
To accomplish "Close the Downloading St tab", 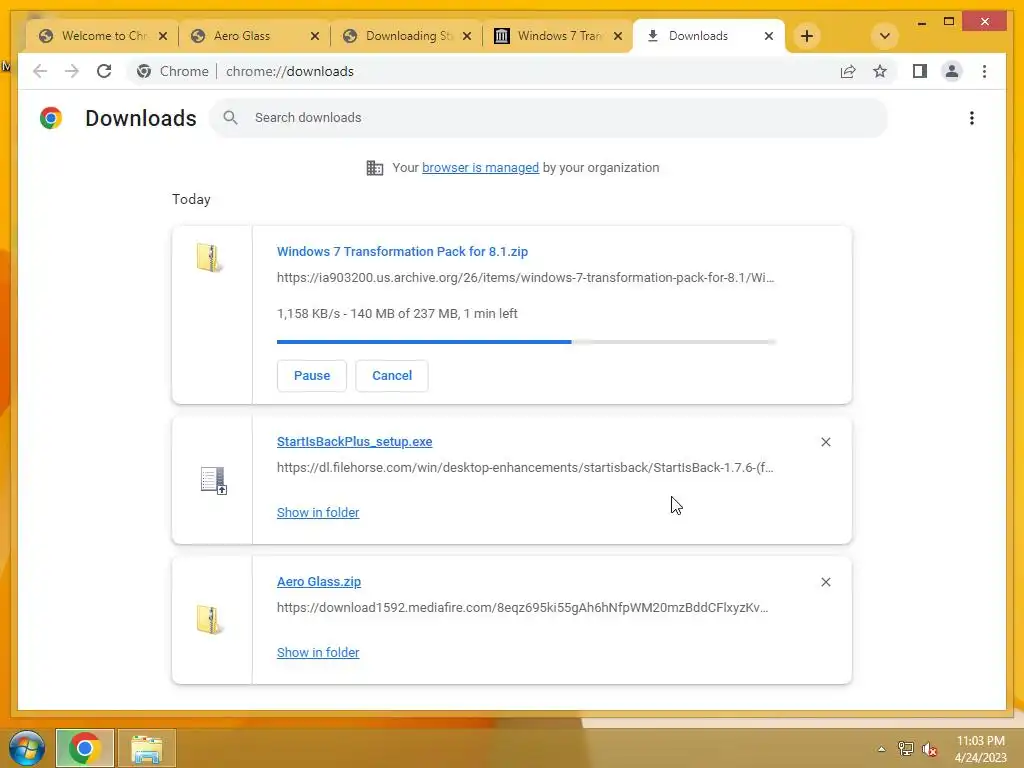I will [x=466, y=36].
